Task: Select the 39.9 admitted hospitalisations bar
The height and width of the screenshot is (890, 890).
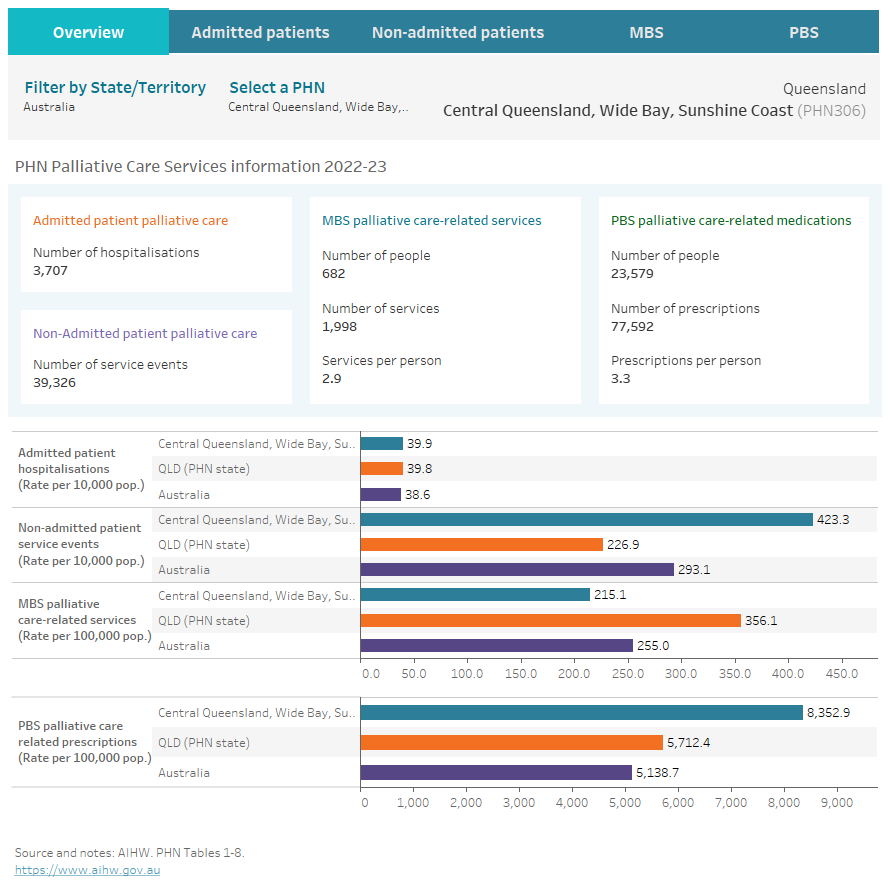Action: point(381,443)
